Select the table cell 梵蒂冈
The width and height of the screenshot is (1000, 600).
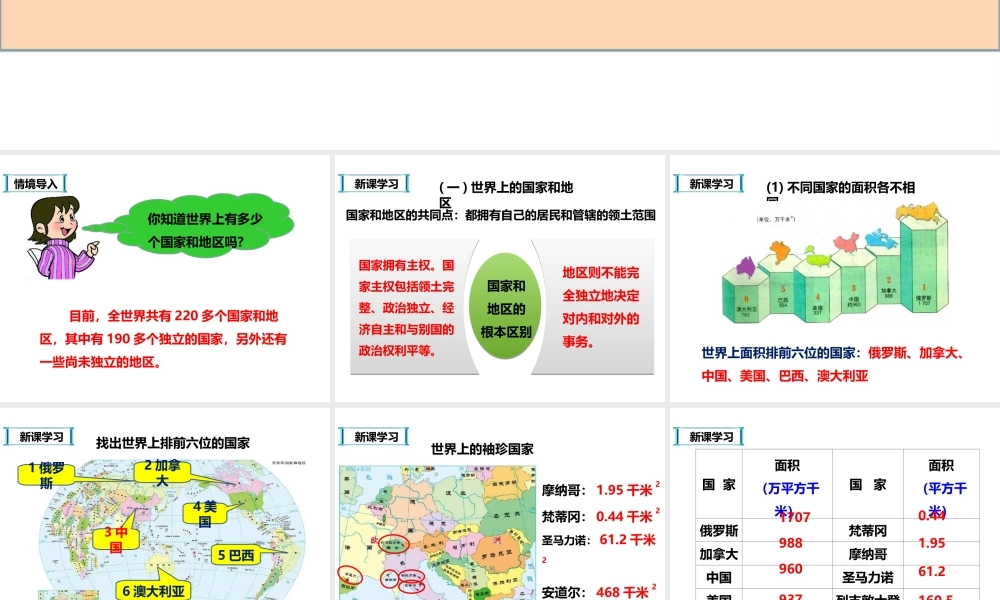(867, 530)
